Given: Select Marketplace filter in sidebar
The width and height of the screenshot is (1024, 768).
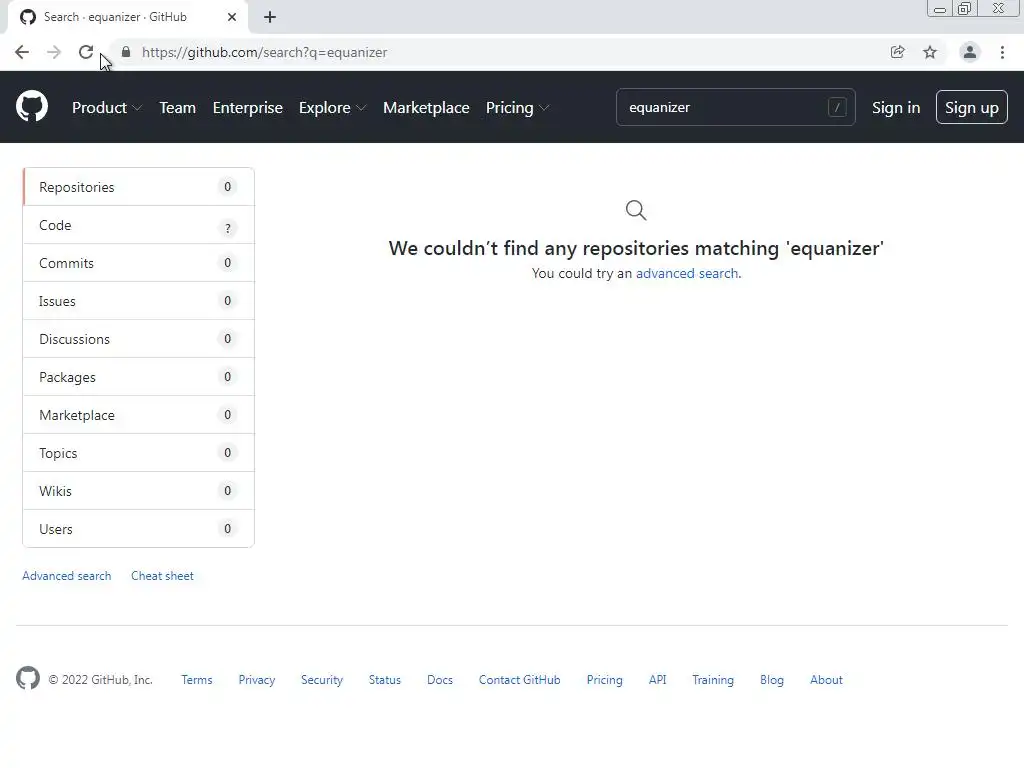Looking at the screenshot, I should [x=138, y=415].
